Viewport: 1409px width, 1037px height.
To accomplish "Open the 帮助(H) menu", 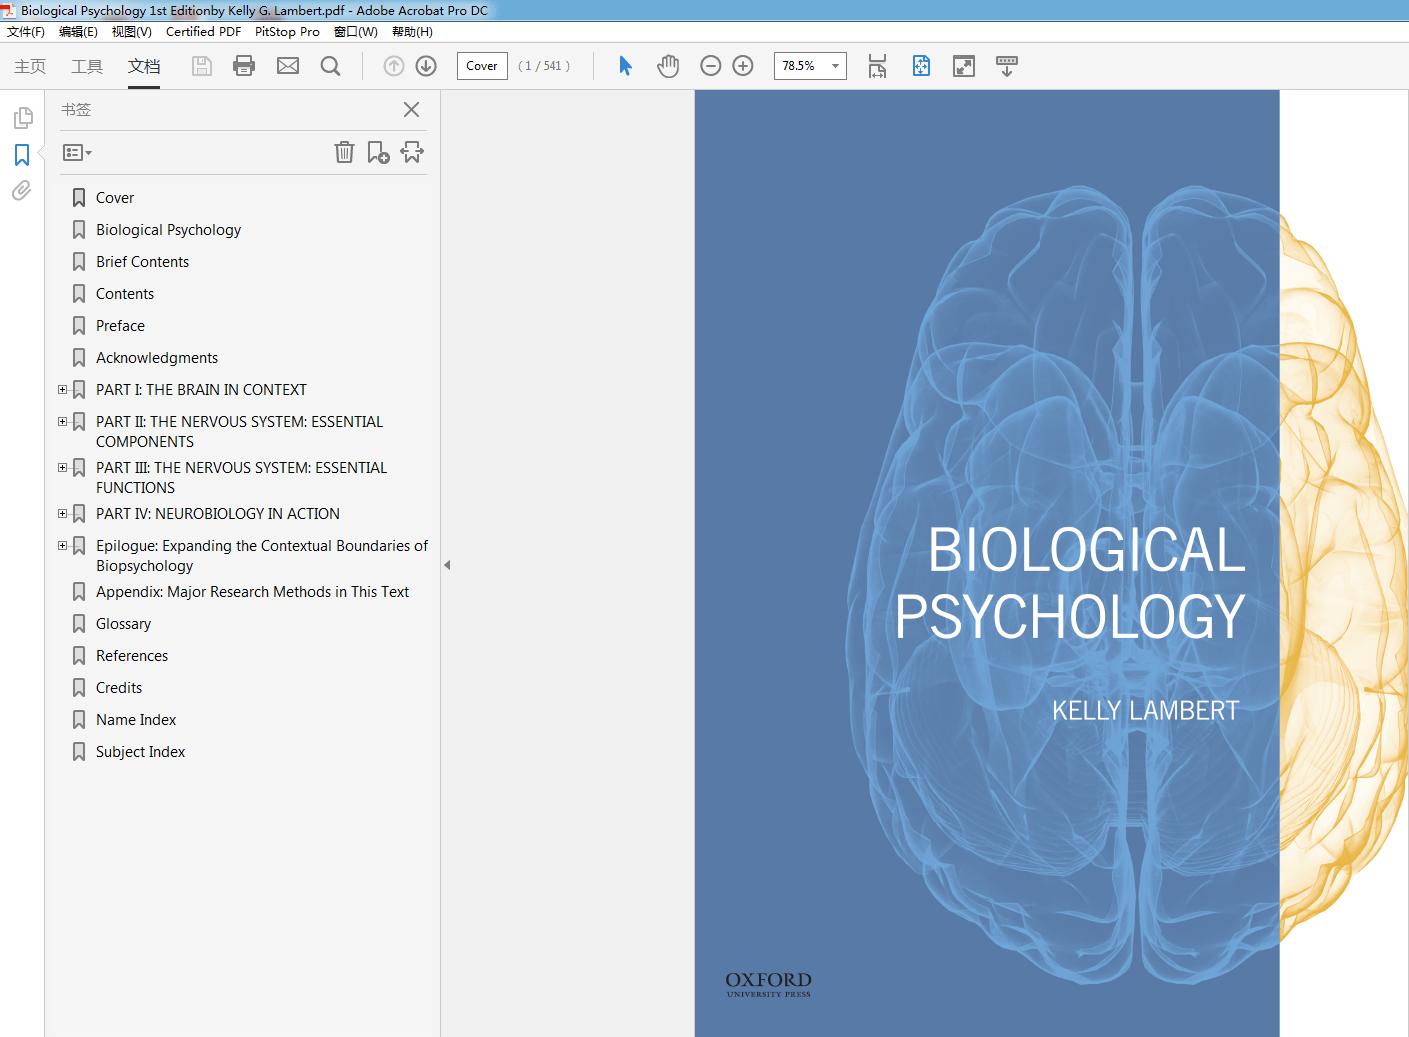I will click(x=412, y=32).
